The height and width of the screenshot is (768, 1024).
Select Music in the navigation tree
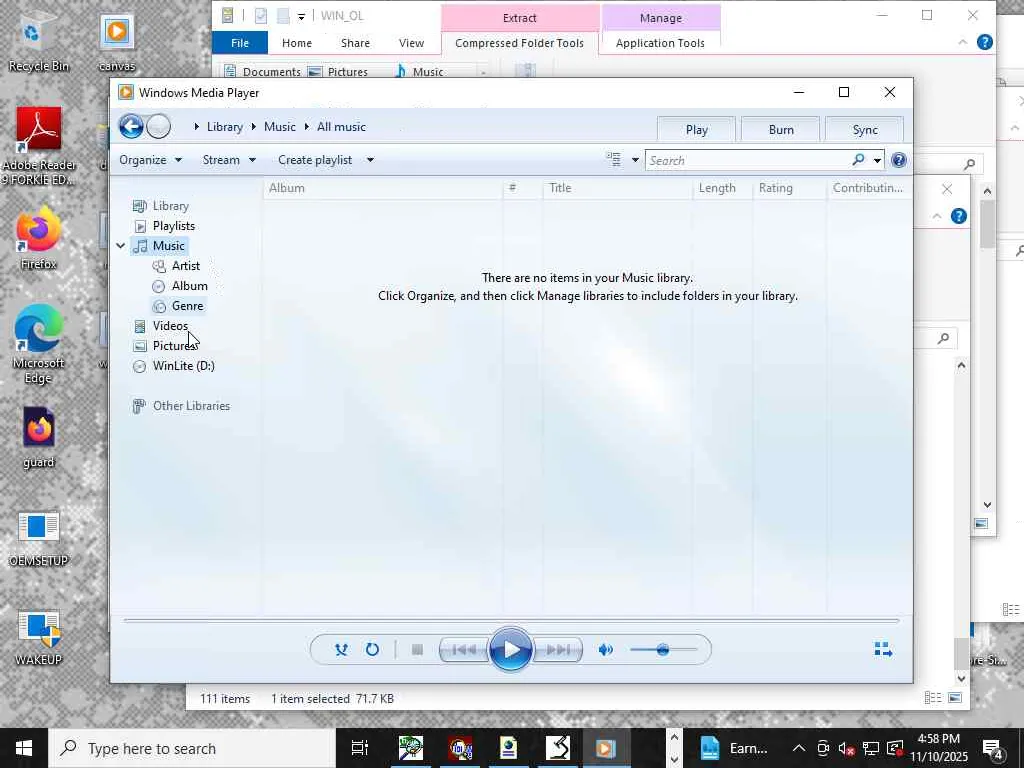[x=168, y=246]
